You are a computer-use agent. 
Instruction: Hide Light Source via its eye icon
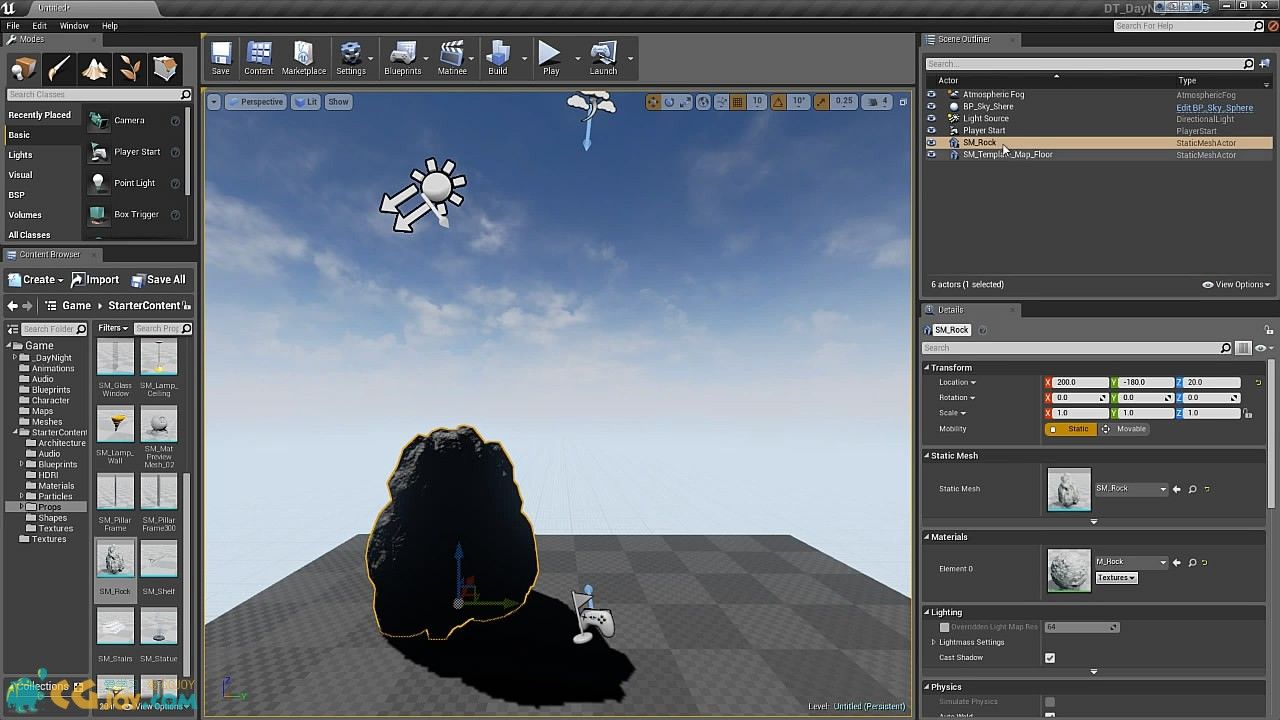(931, 119)
